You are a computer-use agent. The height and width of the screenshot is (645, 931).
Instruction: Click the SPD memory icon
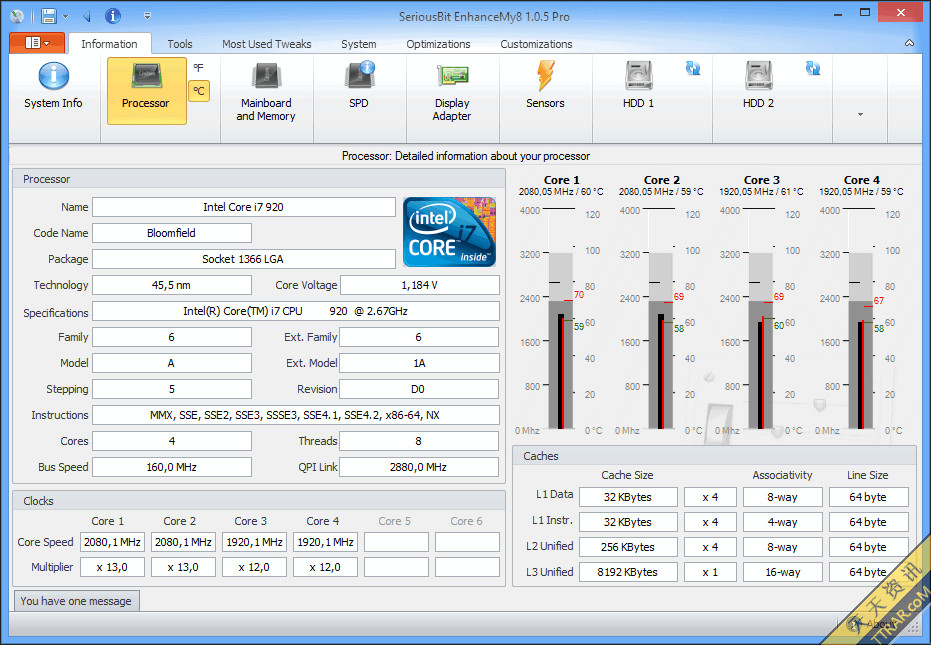pyautogui.click(x=358, y=88)
